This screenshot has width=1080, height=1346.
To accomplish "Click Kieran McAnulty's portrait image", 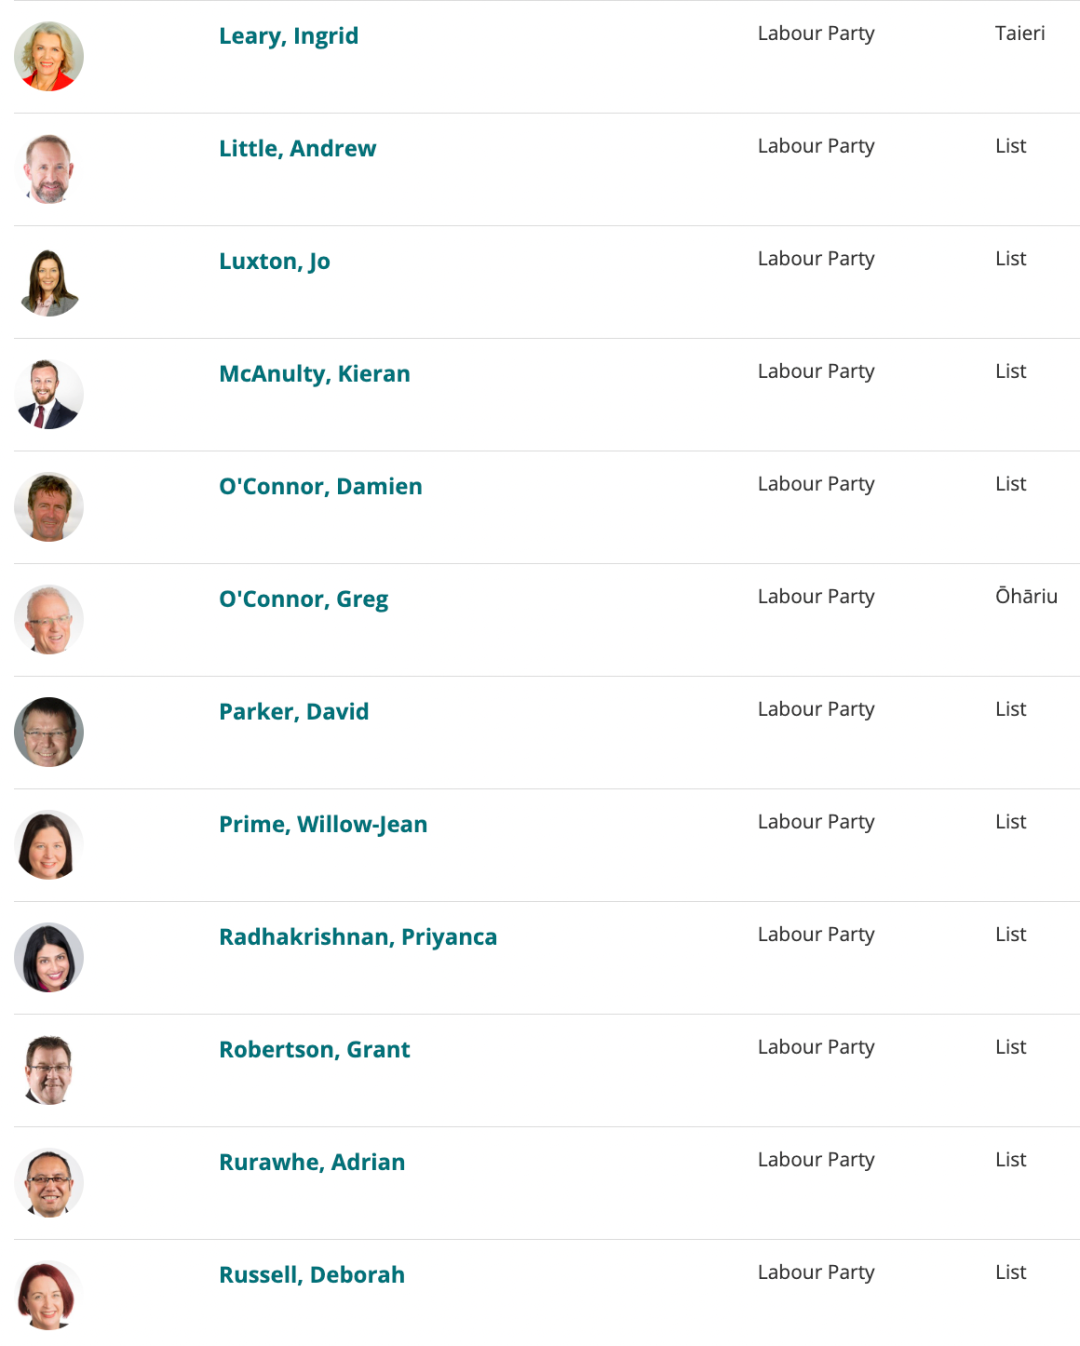I will (49, 395).
